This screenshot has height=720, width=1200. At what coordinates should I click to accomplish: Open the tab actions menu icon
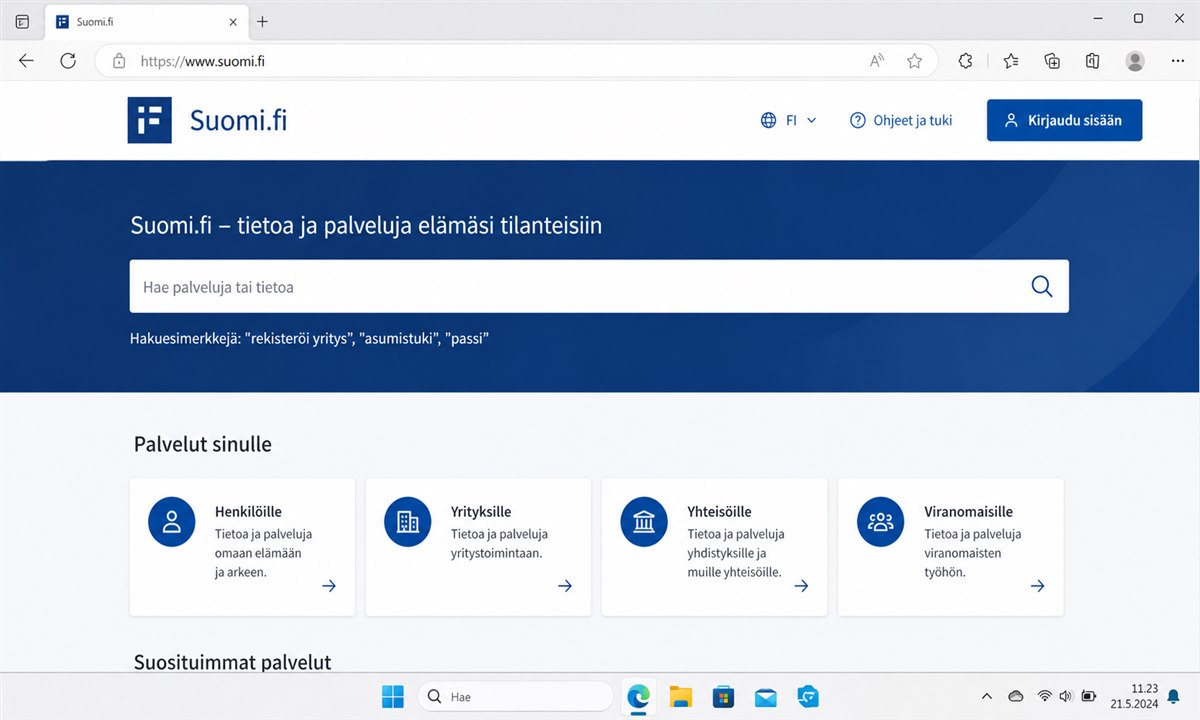[x=22, y=21]
